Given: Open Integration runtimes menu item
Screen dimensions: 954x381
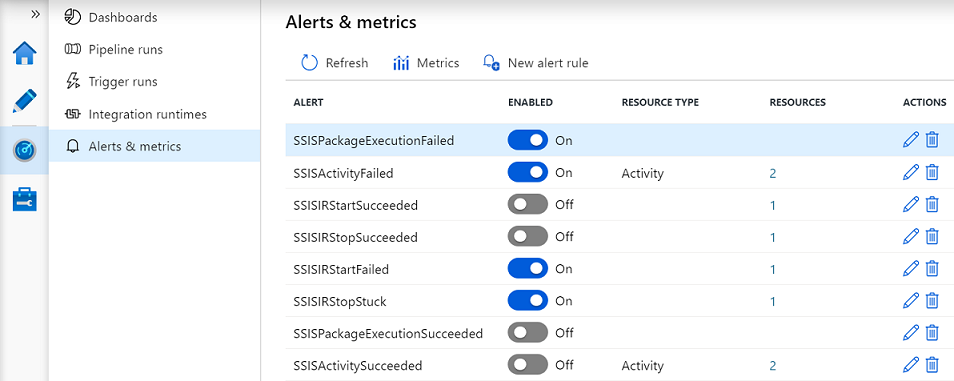Looking at the screenshot, I should point(155,114).
